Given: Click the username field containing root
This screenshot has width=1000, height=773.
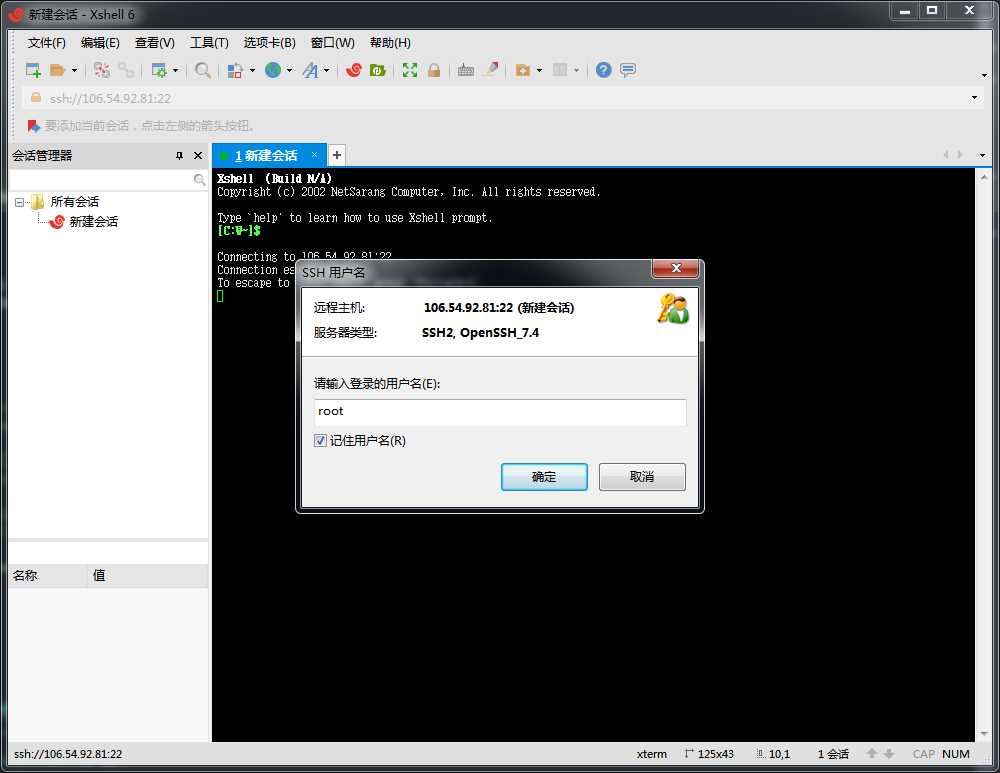Looking at the screenshot, I should 500,412.
